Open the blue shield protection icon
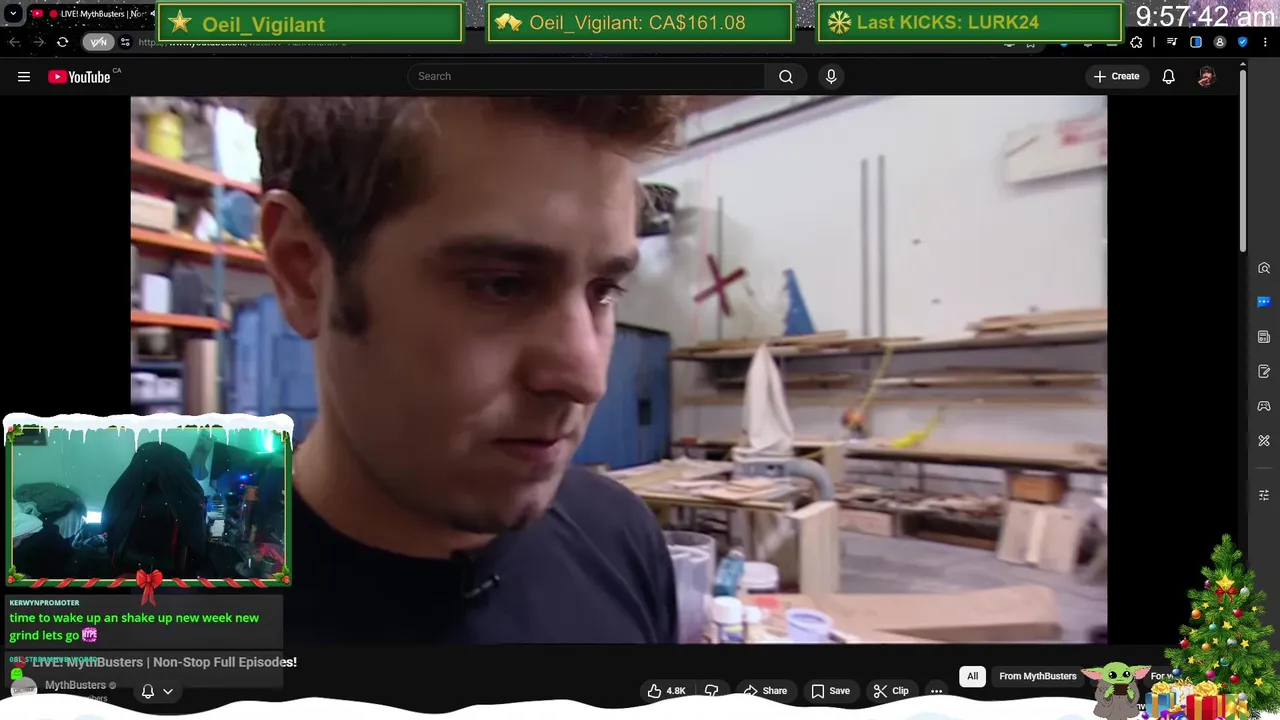This screenshot has width=1280, height=720. [1243, 42]
